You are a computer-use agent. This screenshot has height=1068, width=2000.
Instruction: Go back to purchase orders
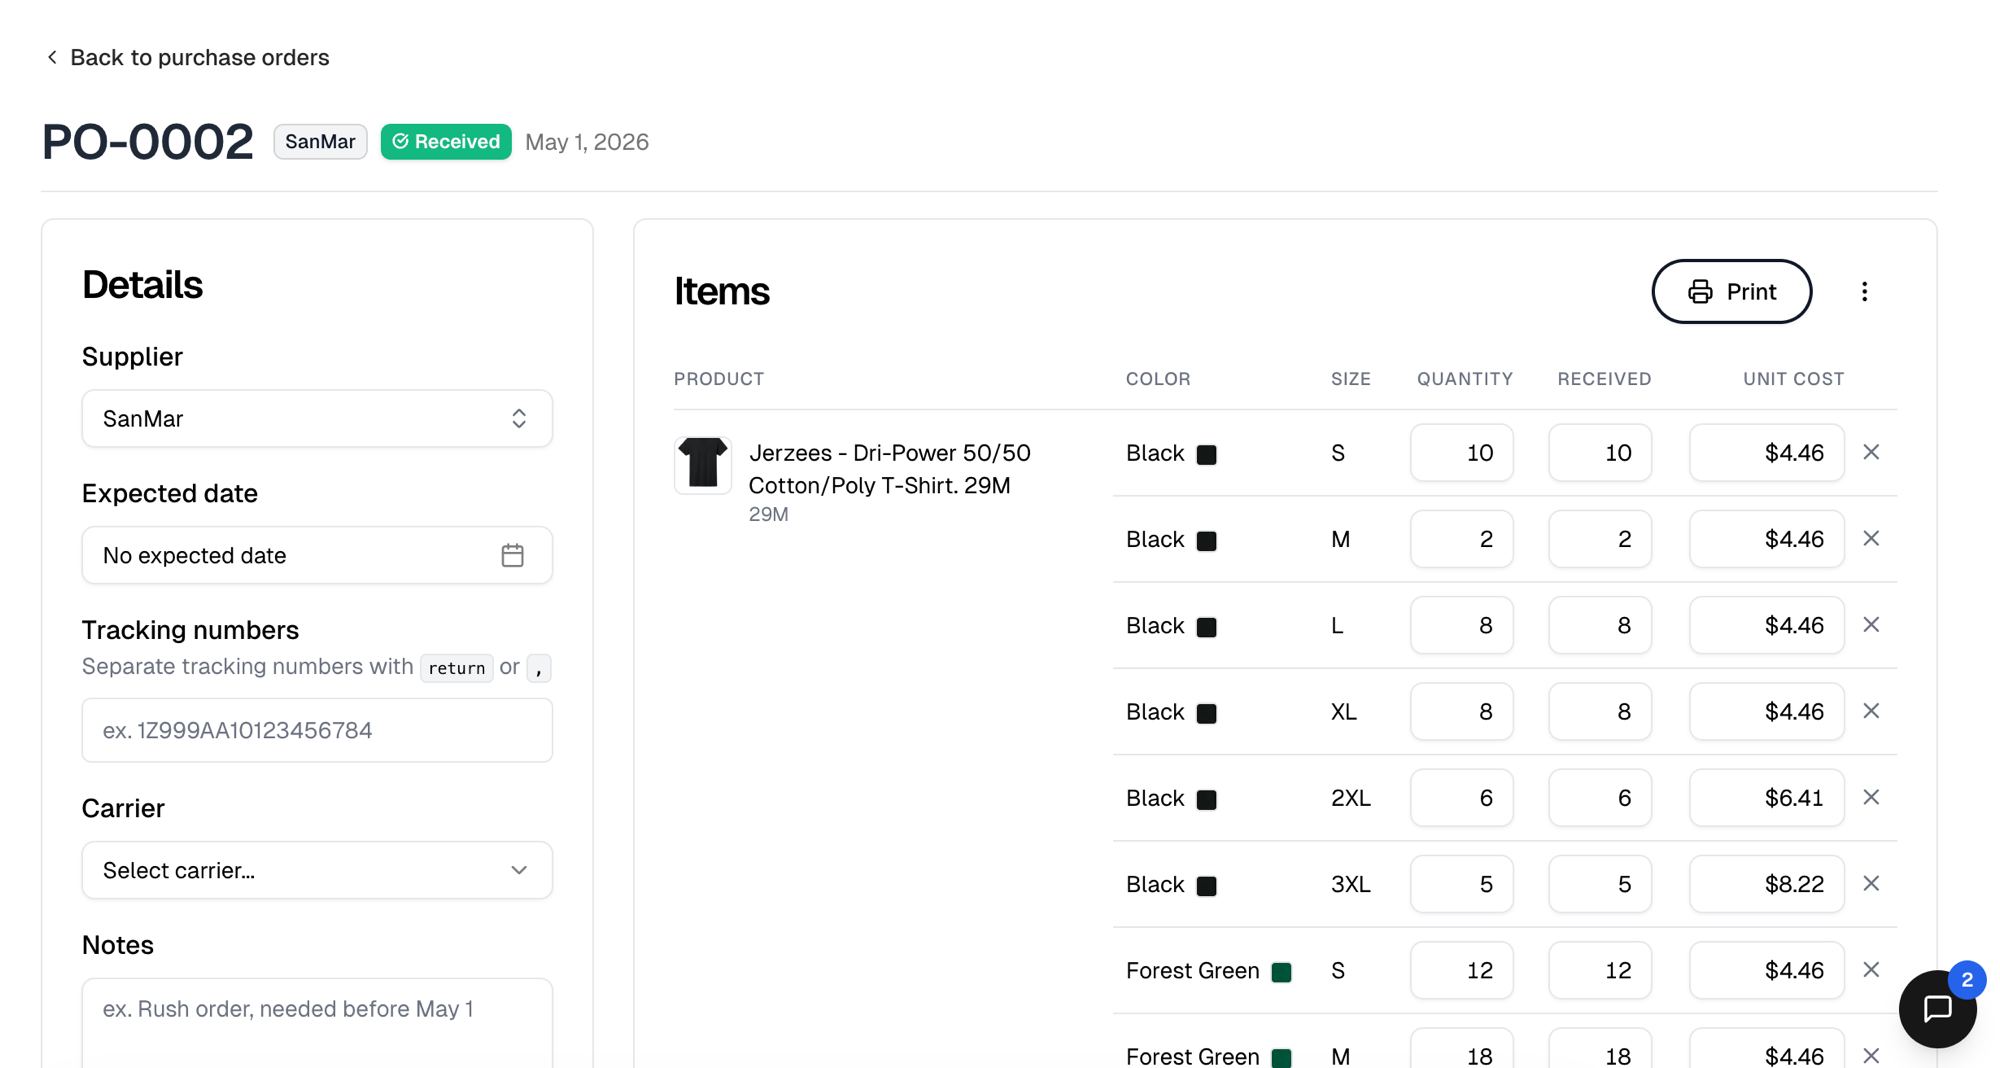[x=187, y=57]
